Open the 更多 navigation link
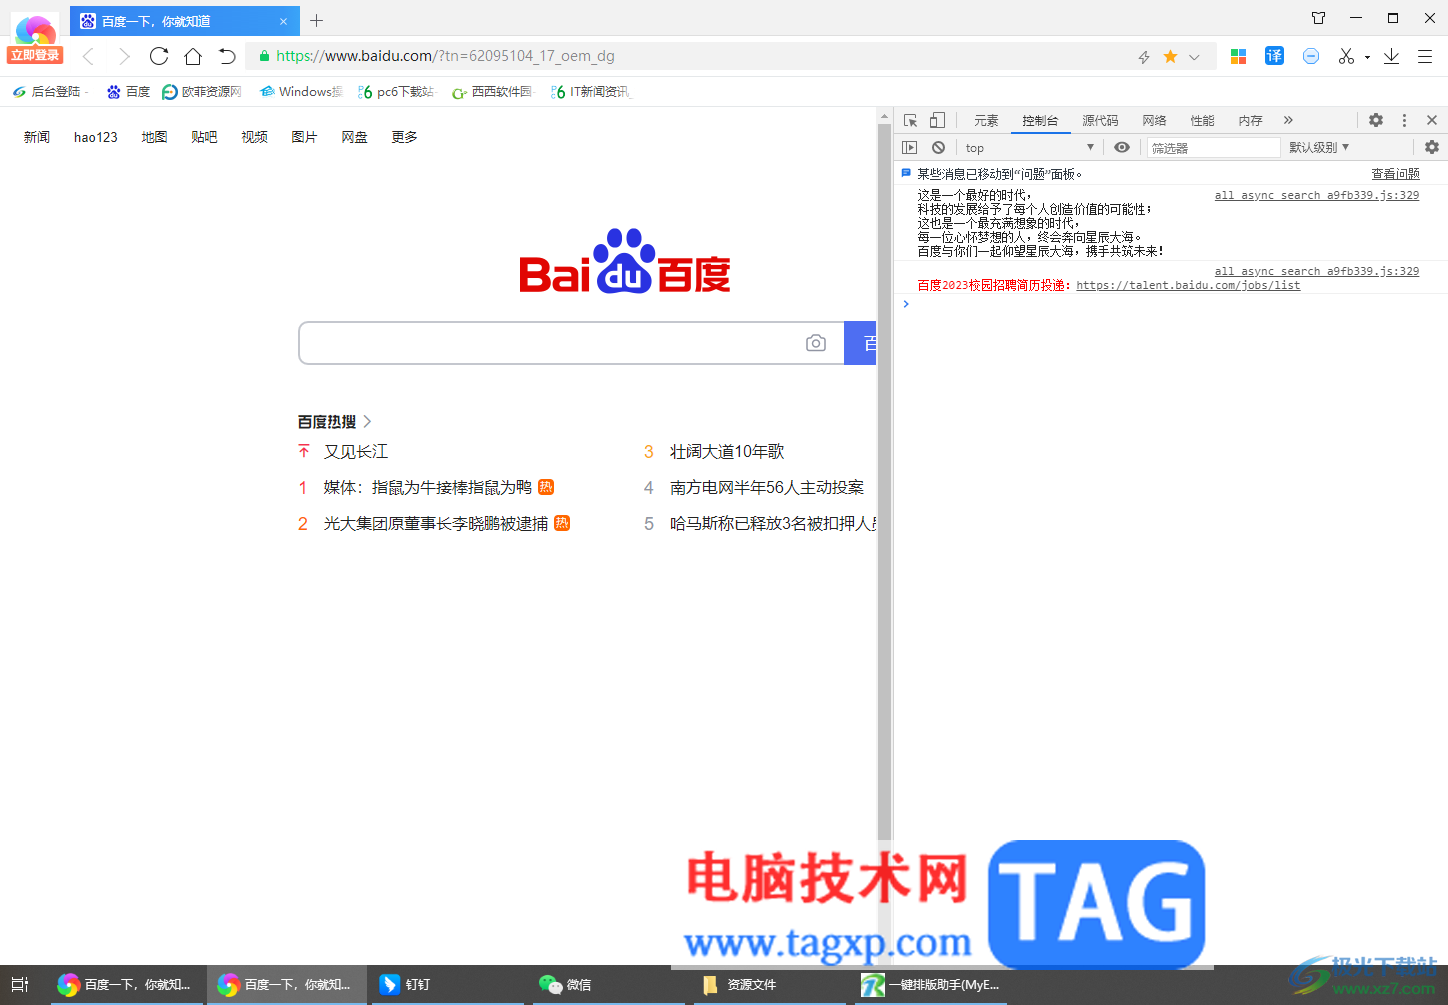 coord(404,137)
